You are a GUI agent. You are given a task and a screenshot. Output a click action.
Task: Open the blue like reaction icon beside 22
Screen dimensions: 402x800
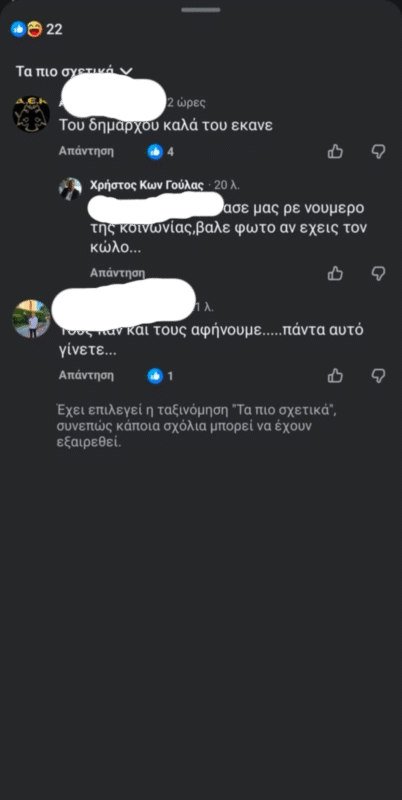[x=18, y=30]
